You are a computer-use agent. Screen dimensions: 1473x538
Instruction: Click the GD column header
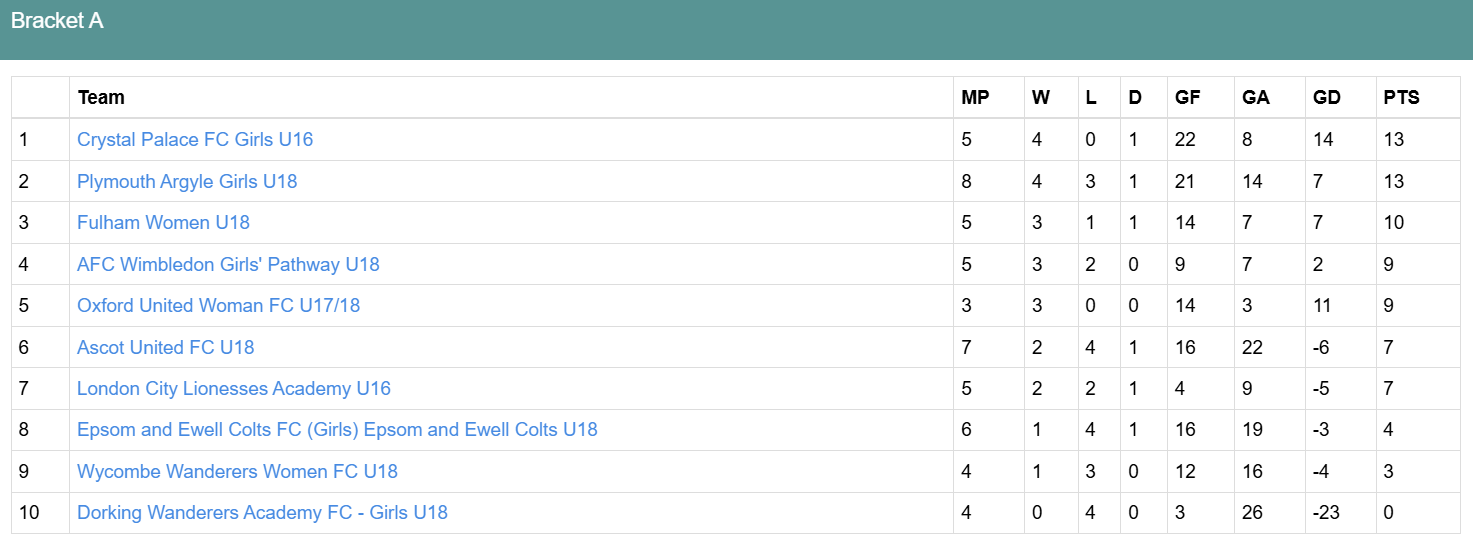tap(1327, 97)
